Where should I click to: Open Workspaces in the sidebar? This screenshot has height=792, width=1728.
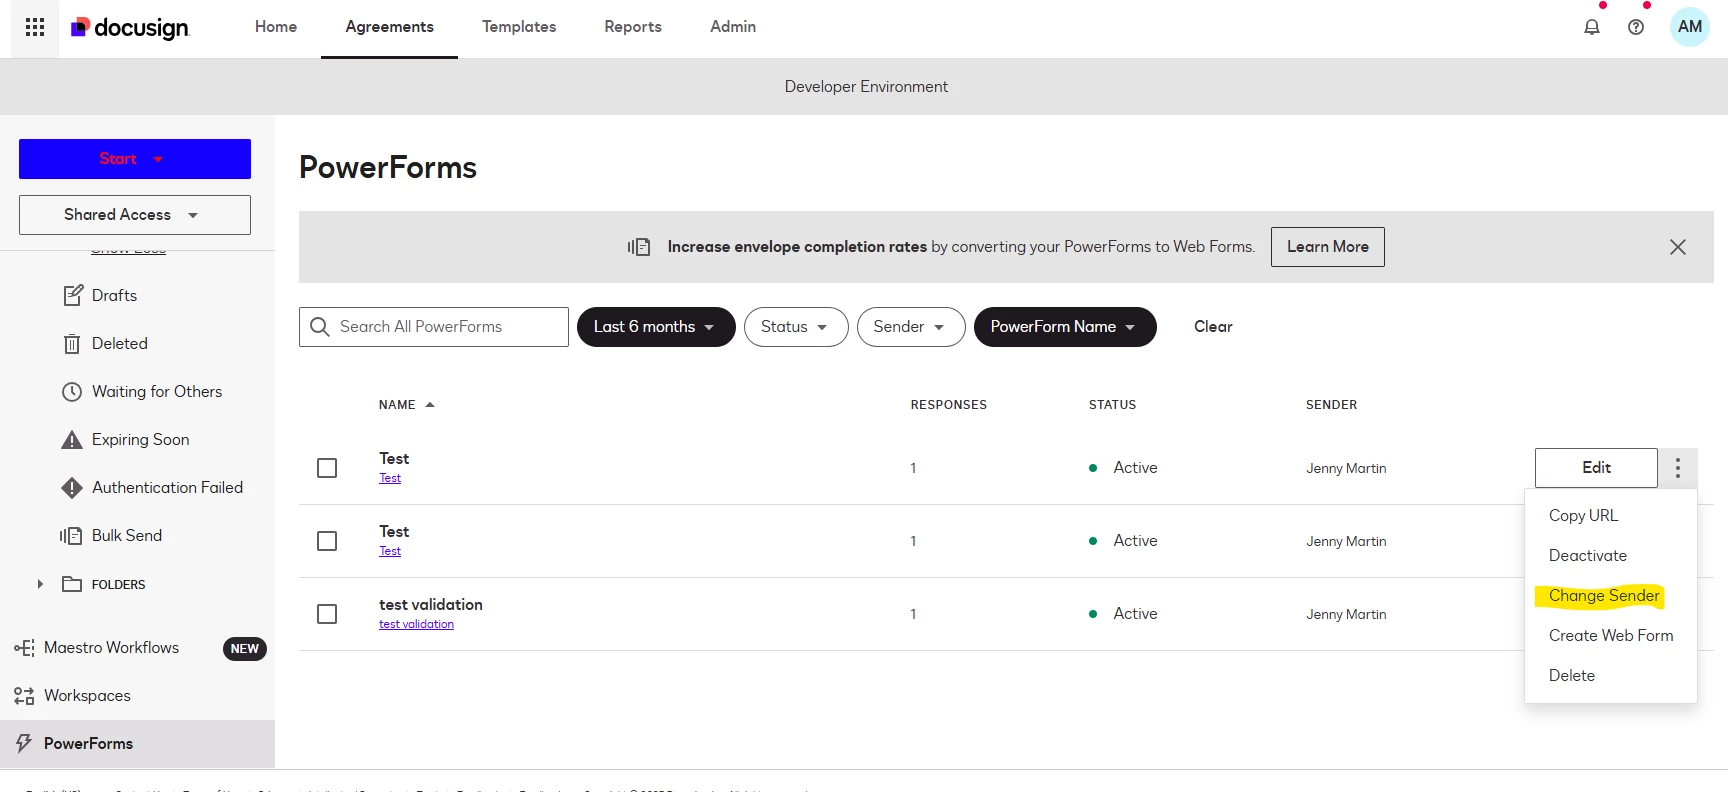87,696
